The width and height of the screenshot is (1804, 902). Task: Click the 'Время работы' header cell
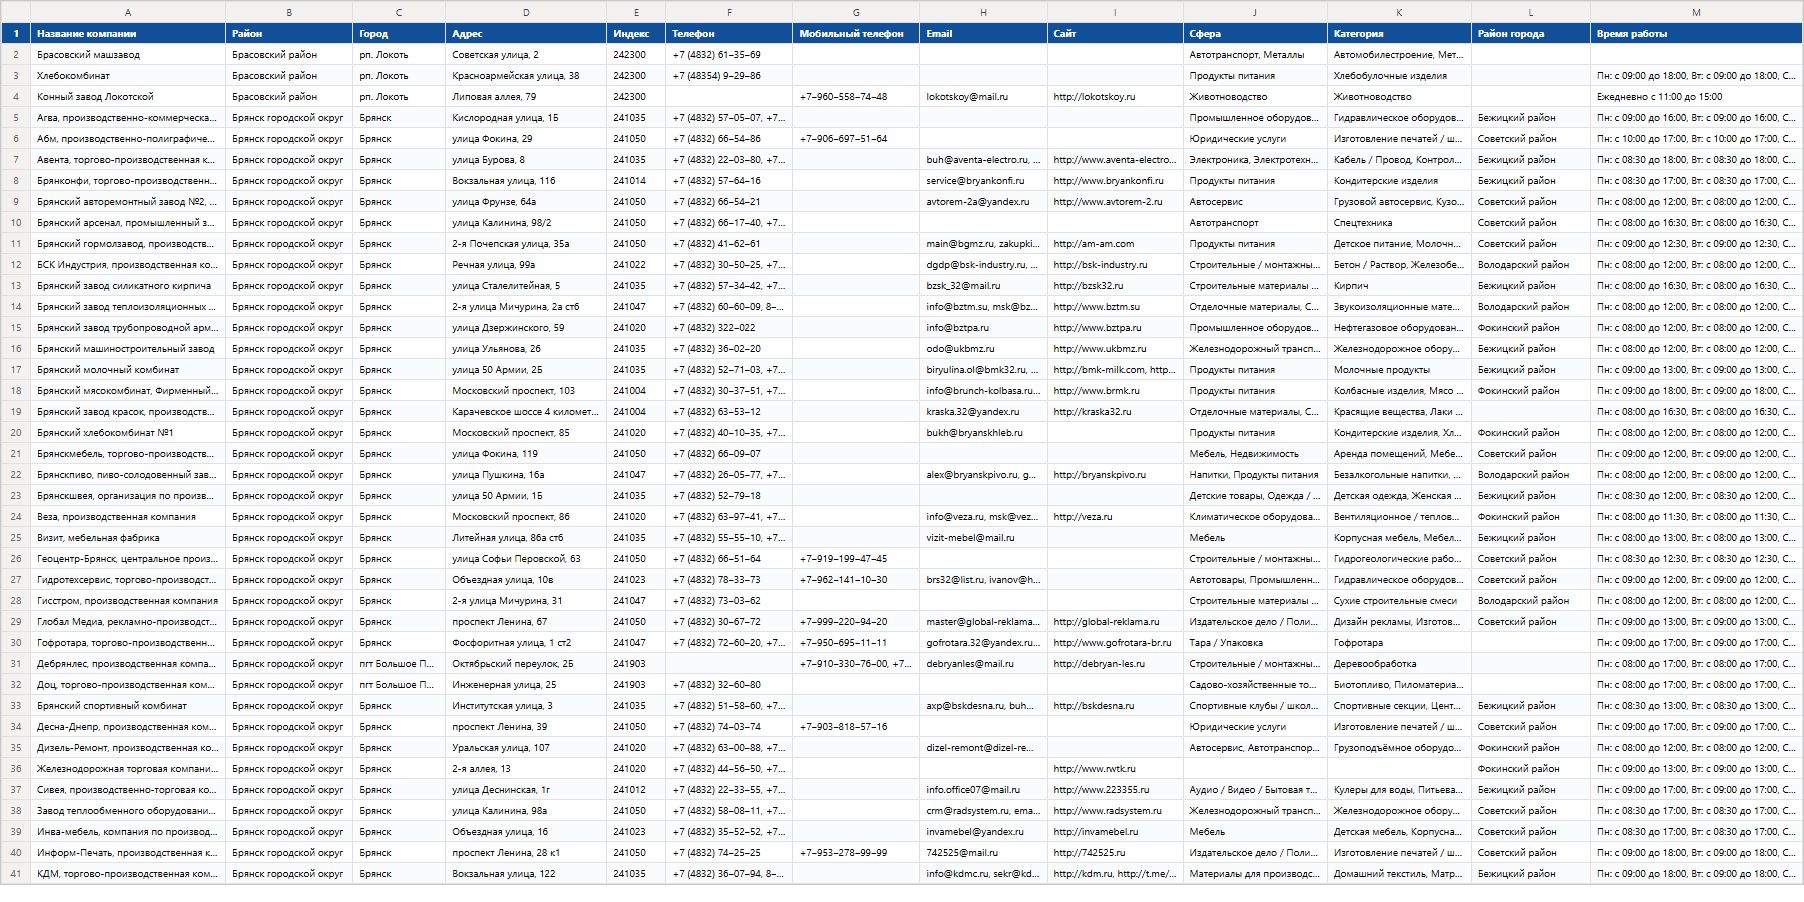[1696, 33]
